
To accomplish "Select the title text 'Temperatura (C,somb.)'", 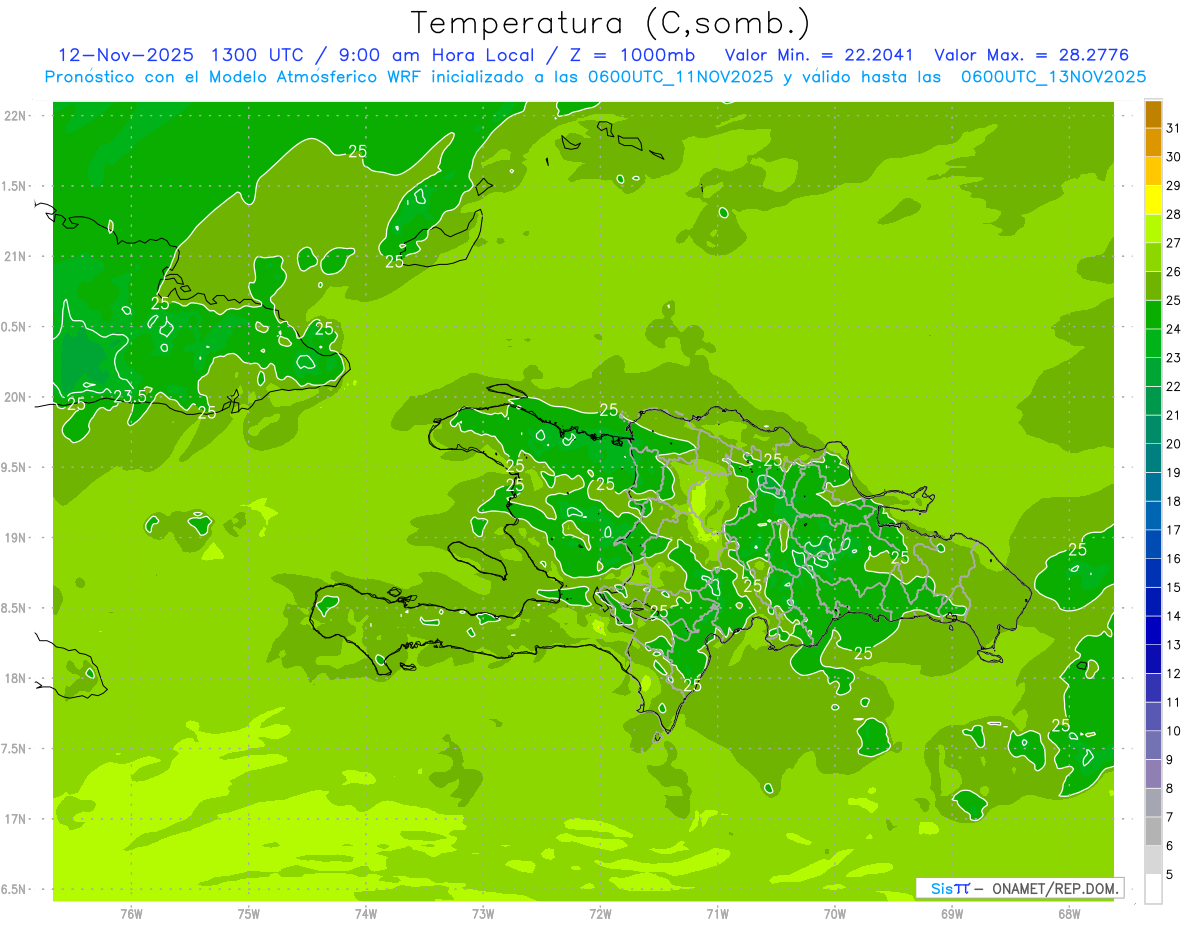I will point(610,23).
